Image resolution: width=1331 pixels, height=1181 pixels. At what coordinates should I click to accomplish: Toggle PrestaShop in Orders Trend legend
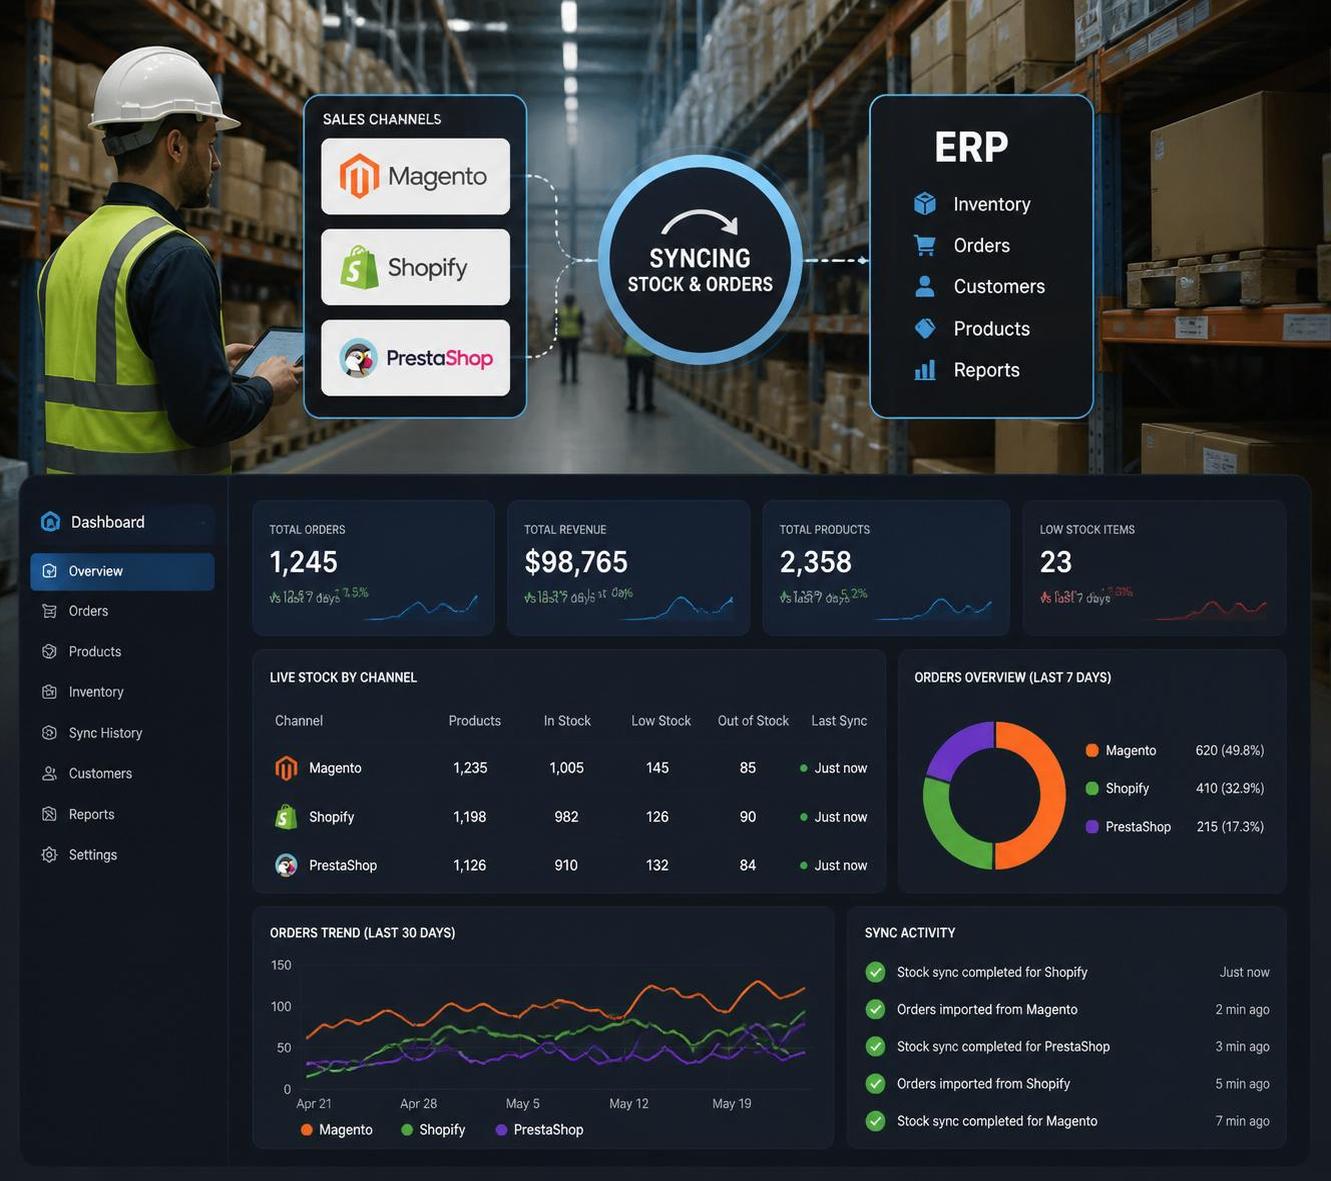(x=540, y=1130)
